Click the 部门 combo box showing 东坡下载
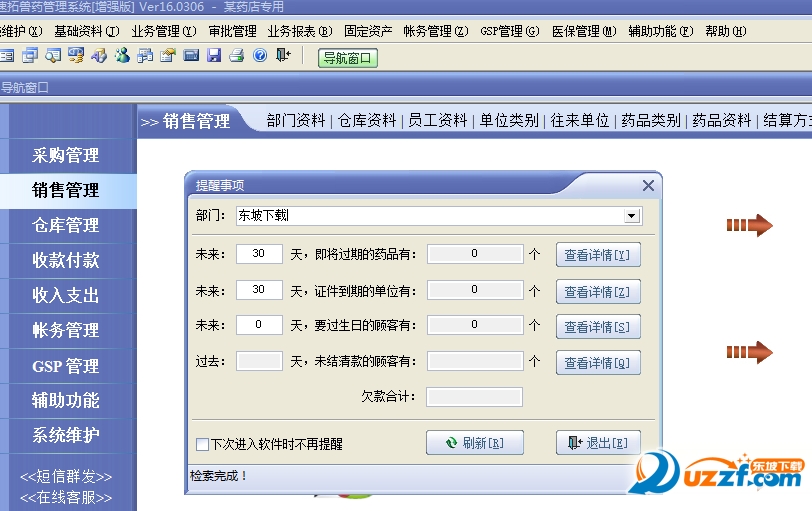The width and height of the screenshot is (812, 511). [439, 216]
